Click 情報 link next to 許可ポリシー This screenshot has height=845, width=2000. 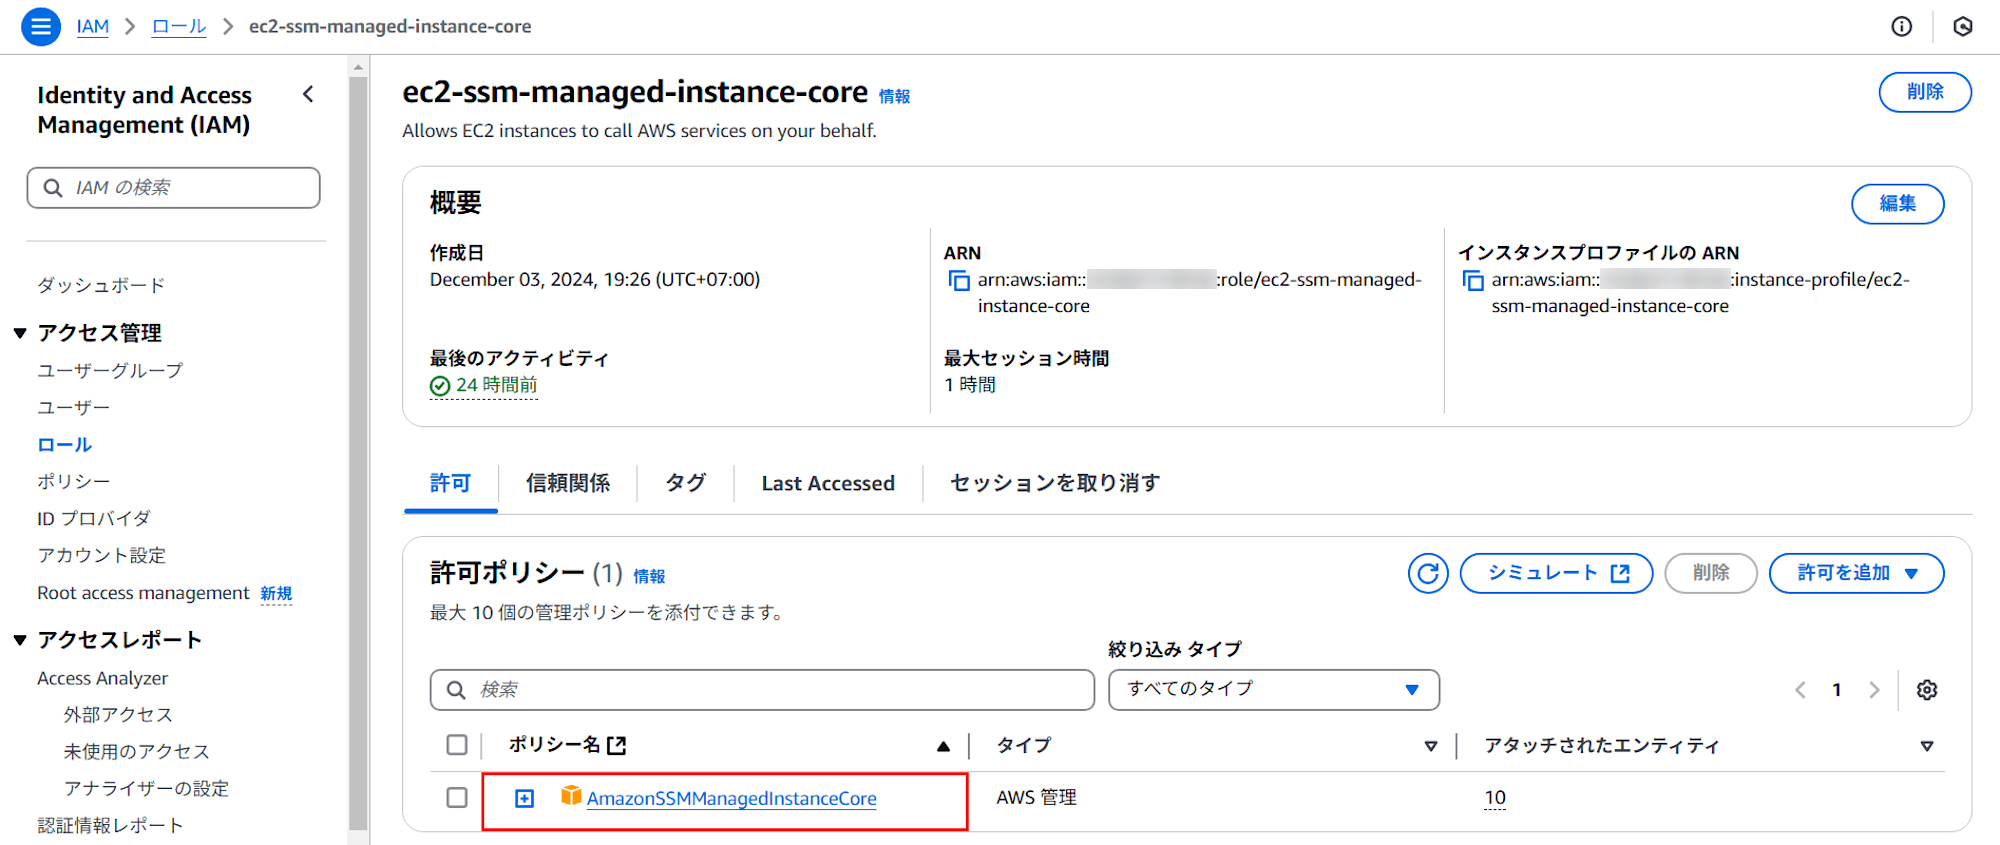pyautogui.click(x=649, y=577)
